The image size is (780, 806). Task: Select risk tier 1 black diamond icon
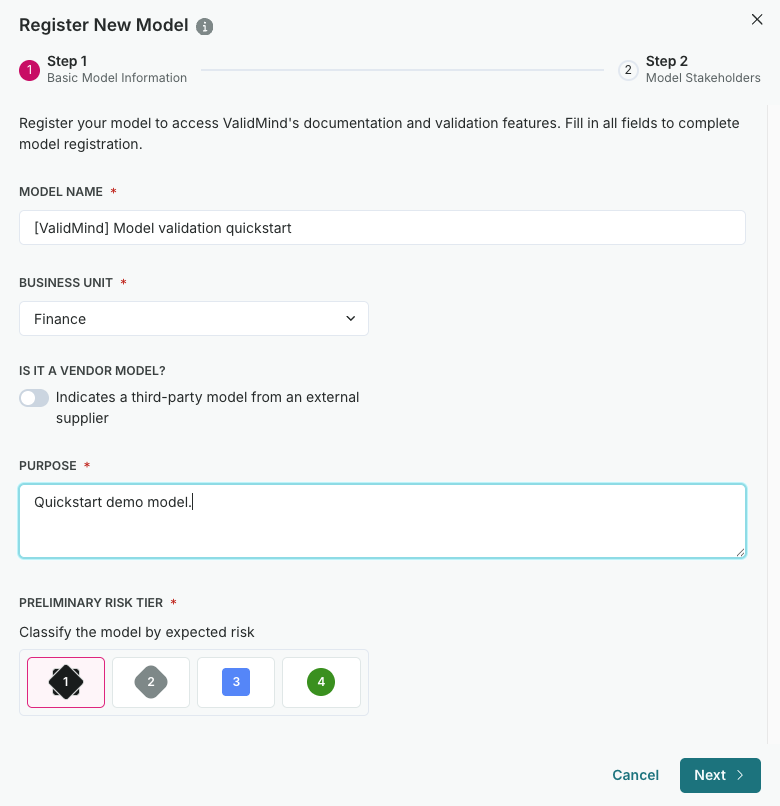[x=66, y=682]
